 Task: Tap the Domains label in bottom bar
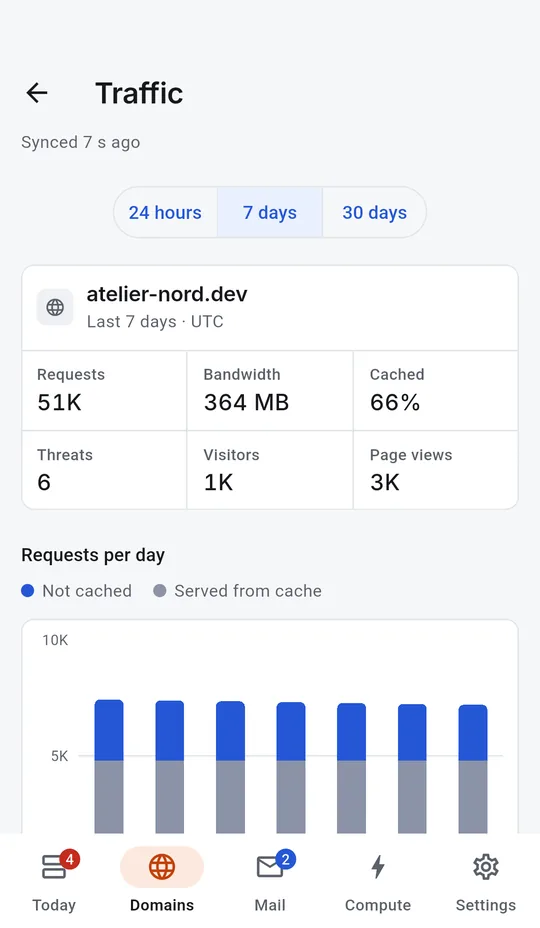click(162, 905)
